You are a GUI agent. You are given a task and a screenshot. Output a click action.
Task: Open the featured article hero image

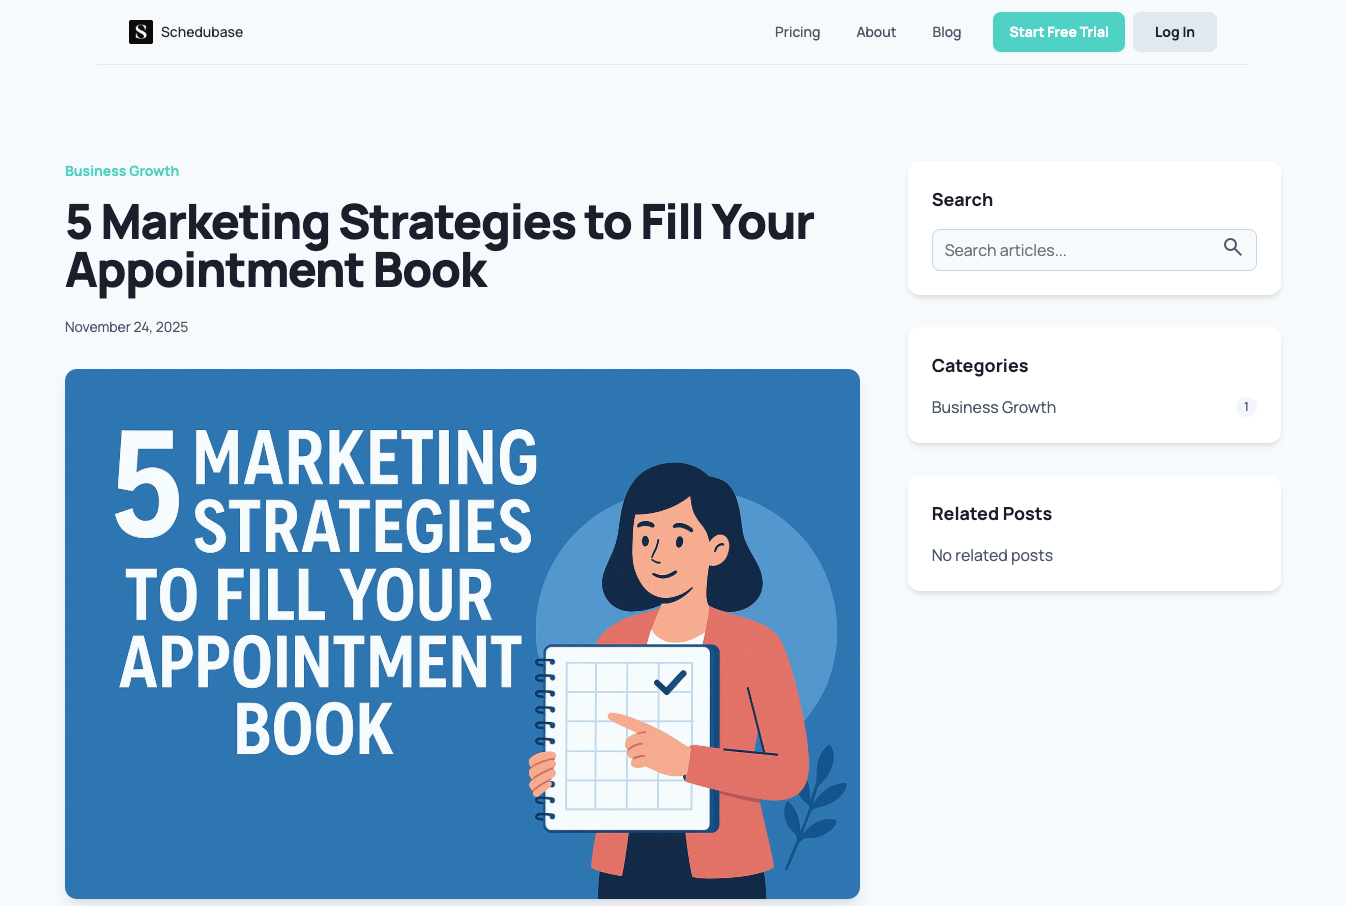point(462,634)
